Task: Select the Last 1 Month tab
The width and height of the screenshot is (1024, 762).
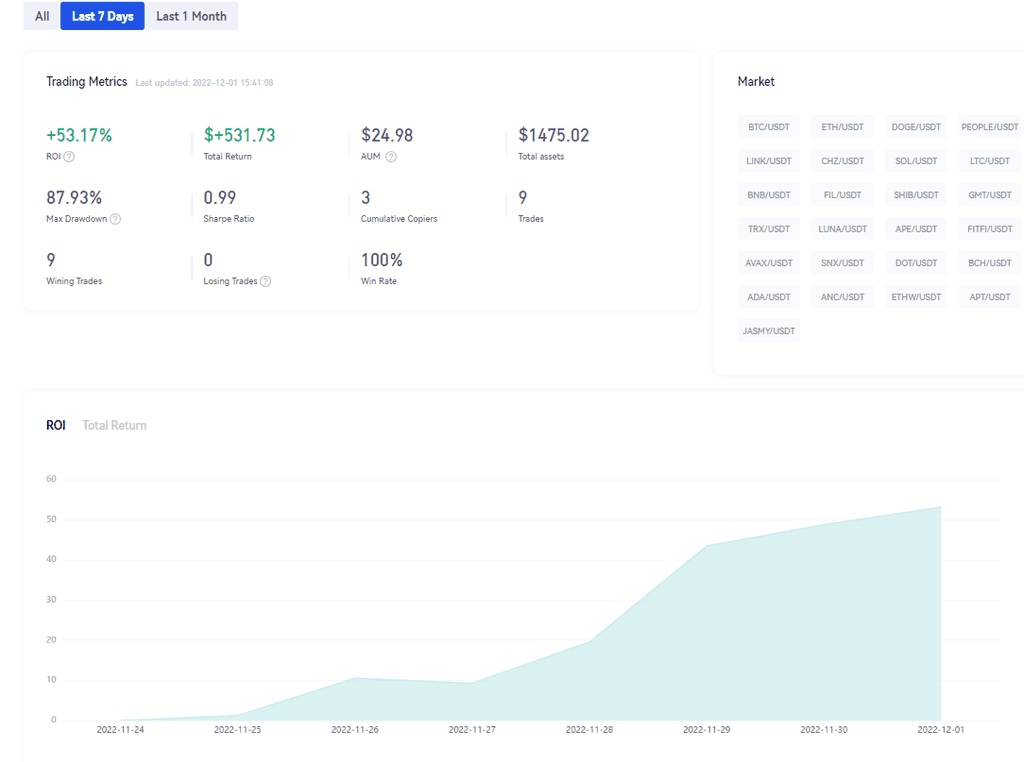Action: pyautogui.click(x=191, y=16)
